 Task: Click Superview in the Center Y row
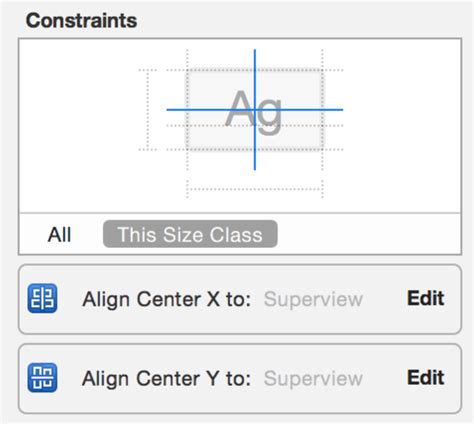pyautogui.click(x=313, y=379)
